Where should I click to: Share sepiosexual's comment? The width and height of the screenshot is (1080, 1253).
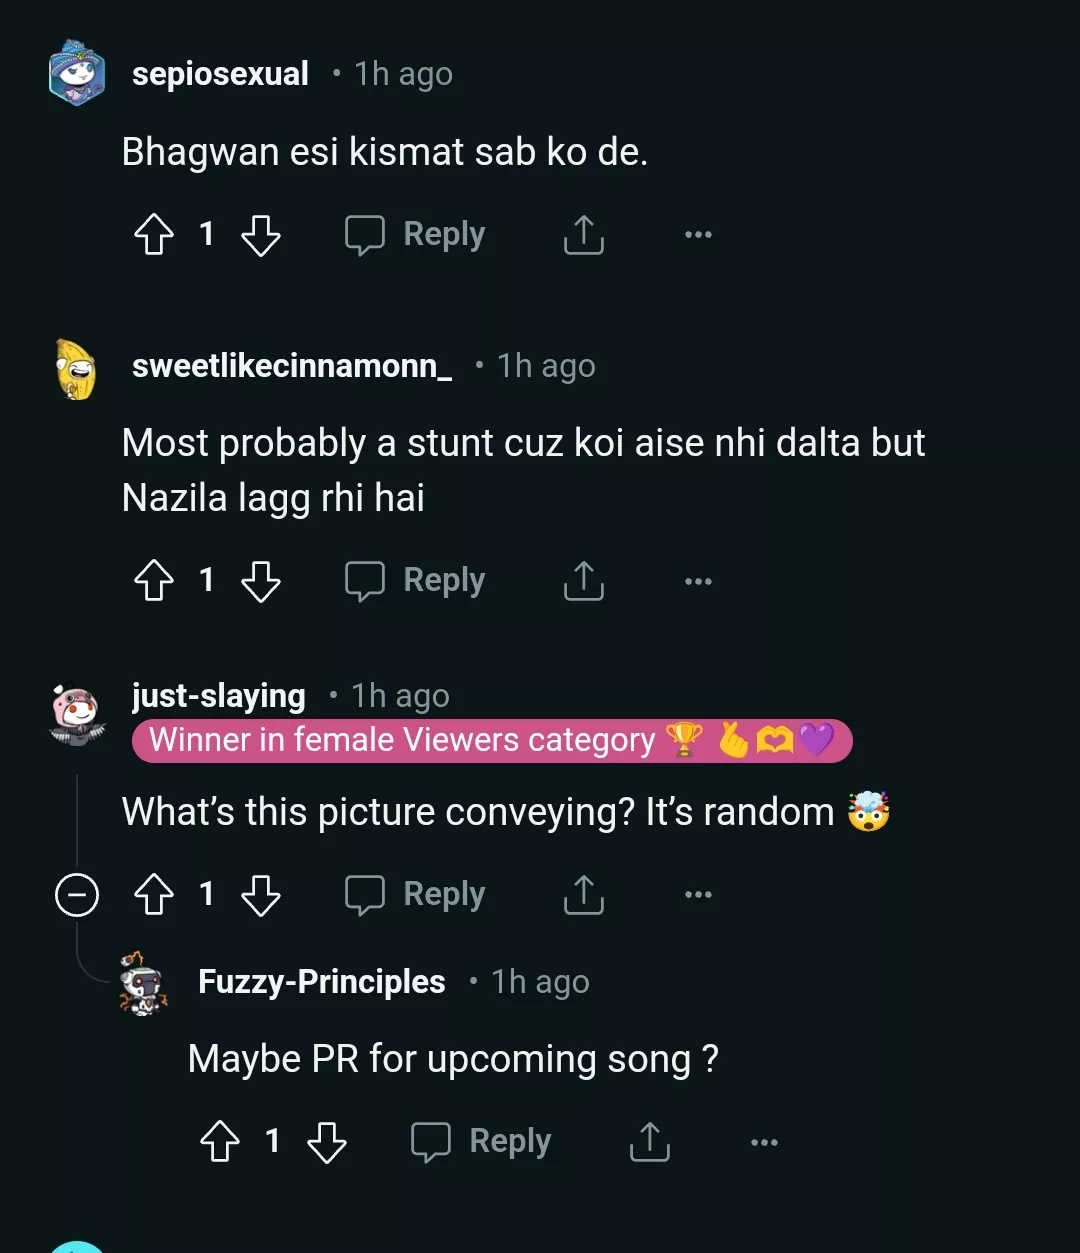584,235
